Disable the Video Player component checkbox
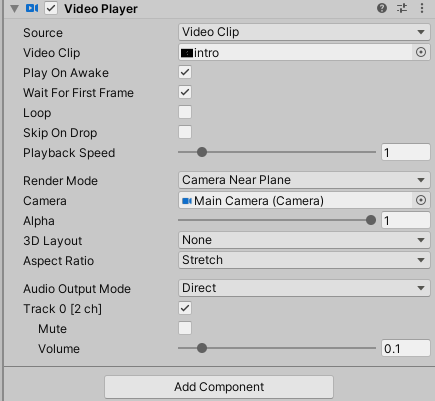This screenshot has width=435, height=401. click(x=51, y=8)
